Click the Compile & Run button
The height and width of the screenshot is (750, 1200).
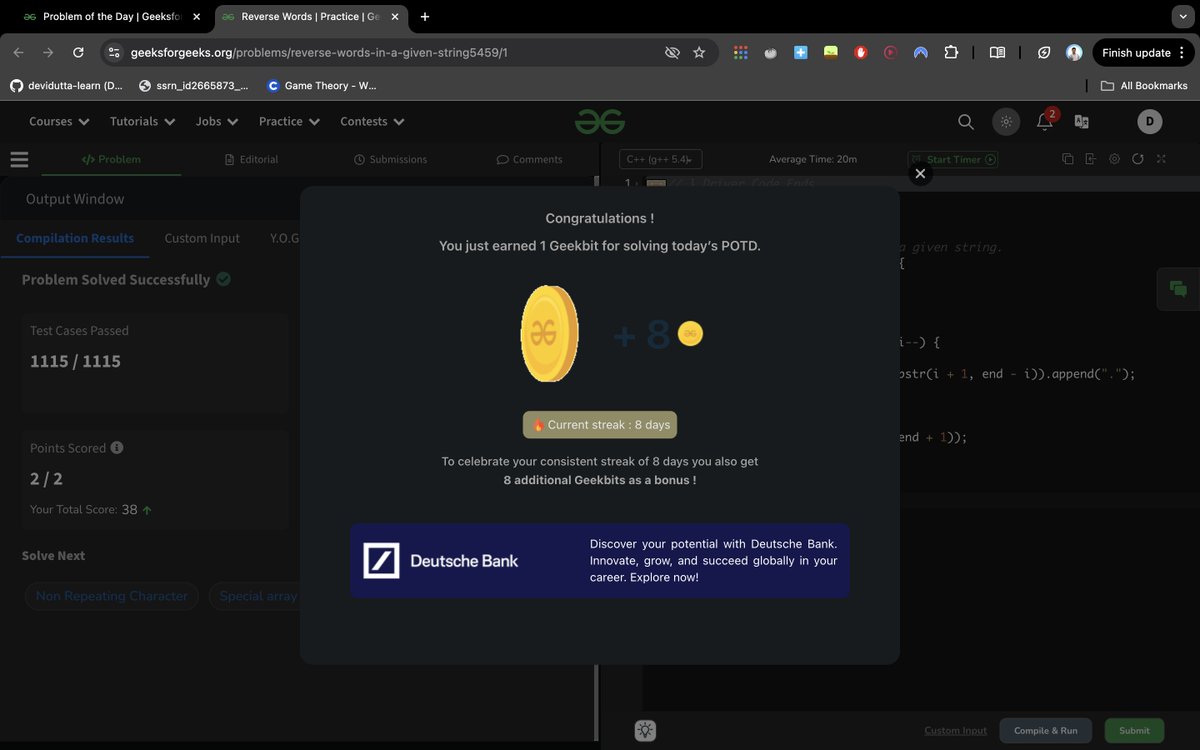click(x=1046, y=731)
